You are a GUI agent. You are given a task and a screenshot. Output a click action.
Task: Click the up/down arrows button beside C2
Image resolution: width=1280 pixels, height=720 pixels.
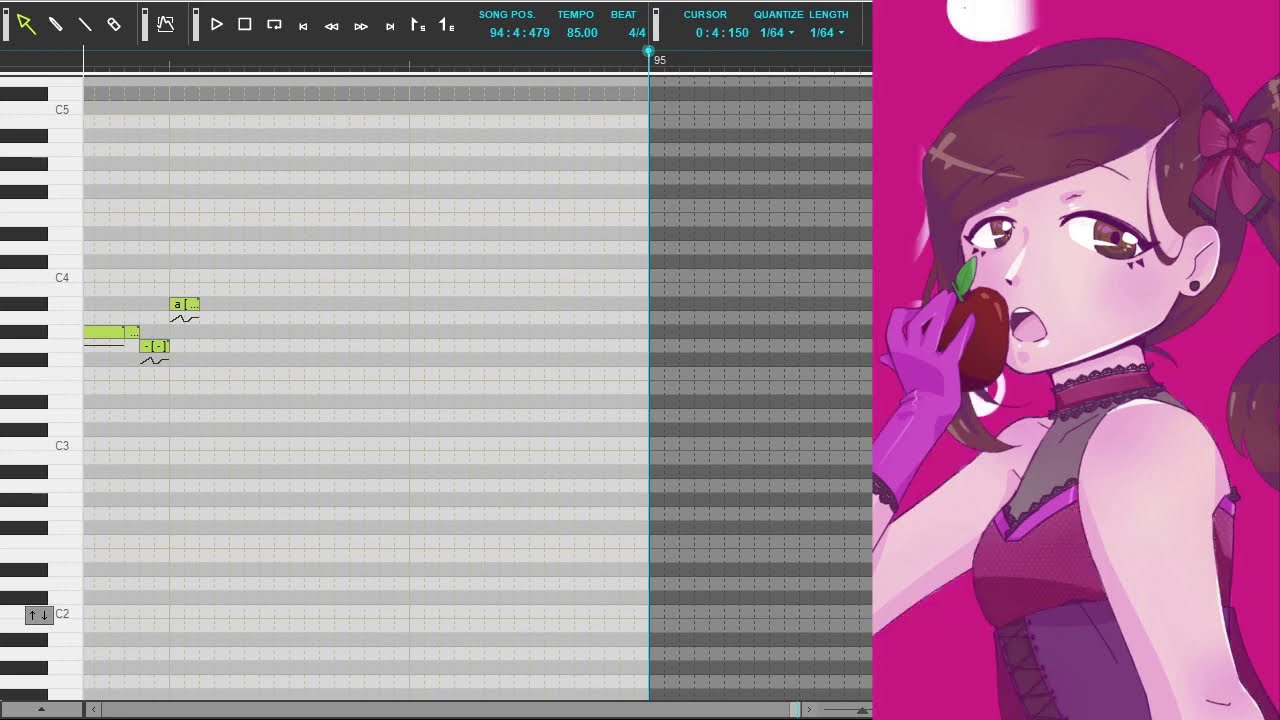pyautogui.click(x=38, y=615)
